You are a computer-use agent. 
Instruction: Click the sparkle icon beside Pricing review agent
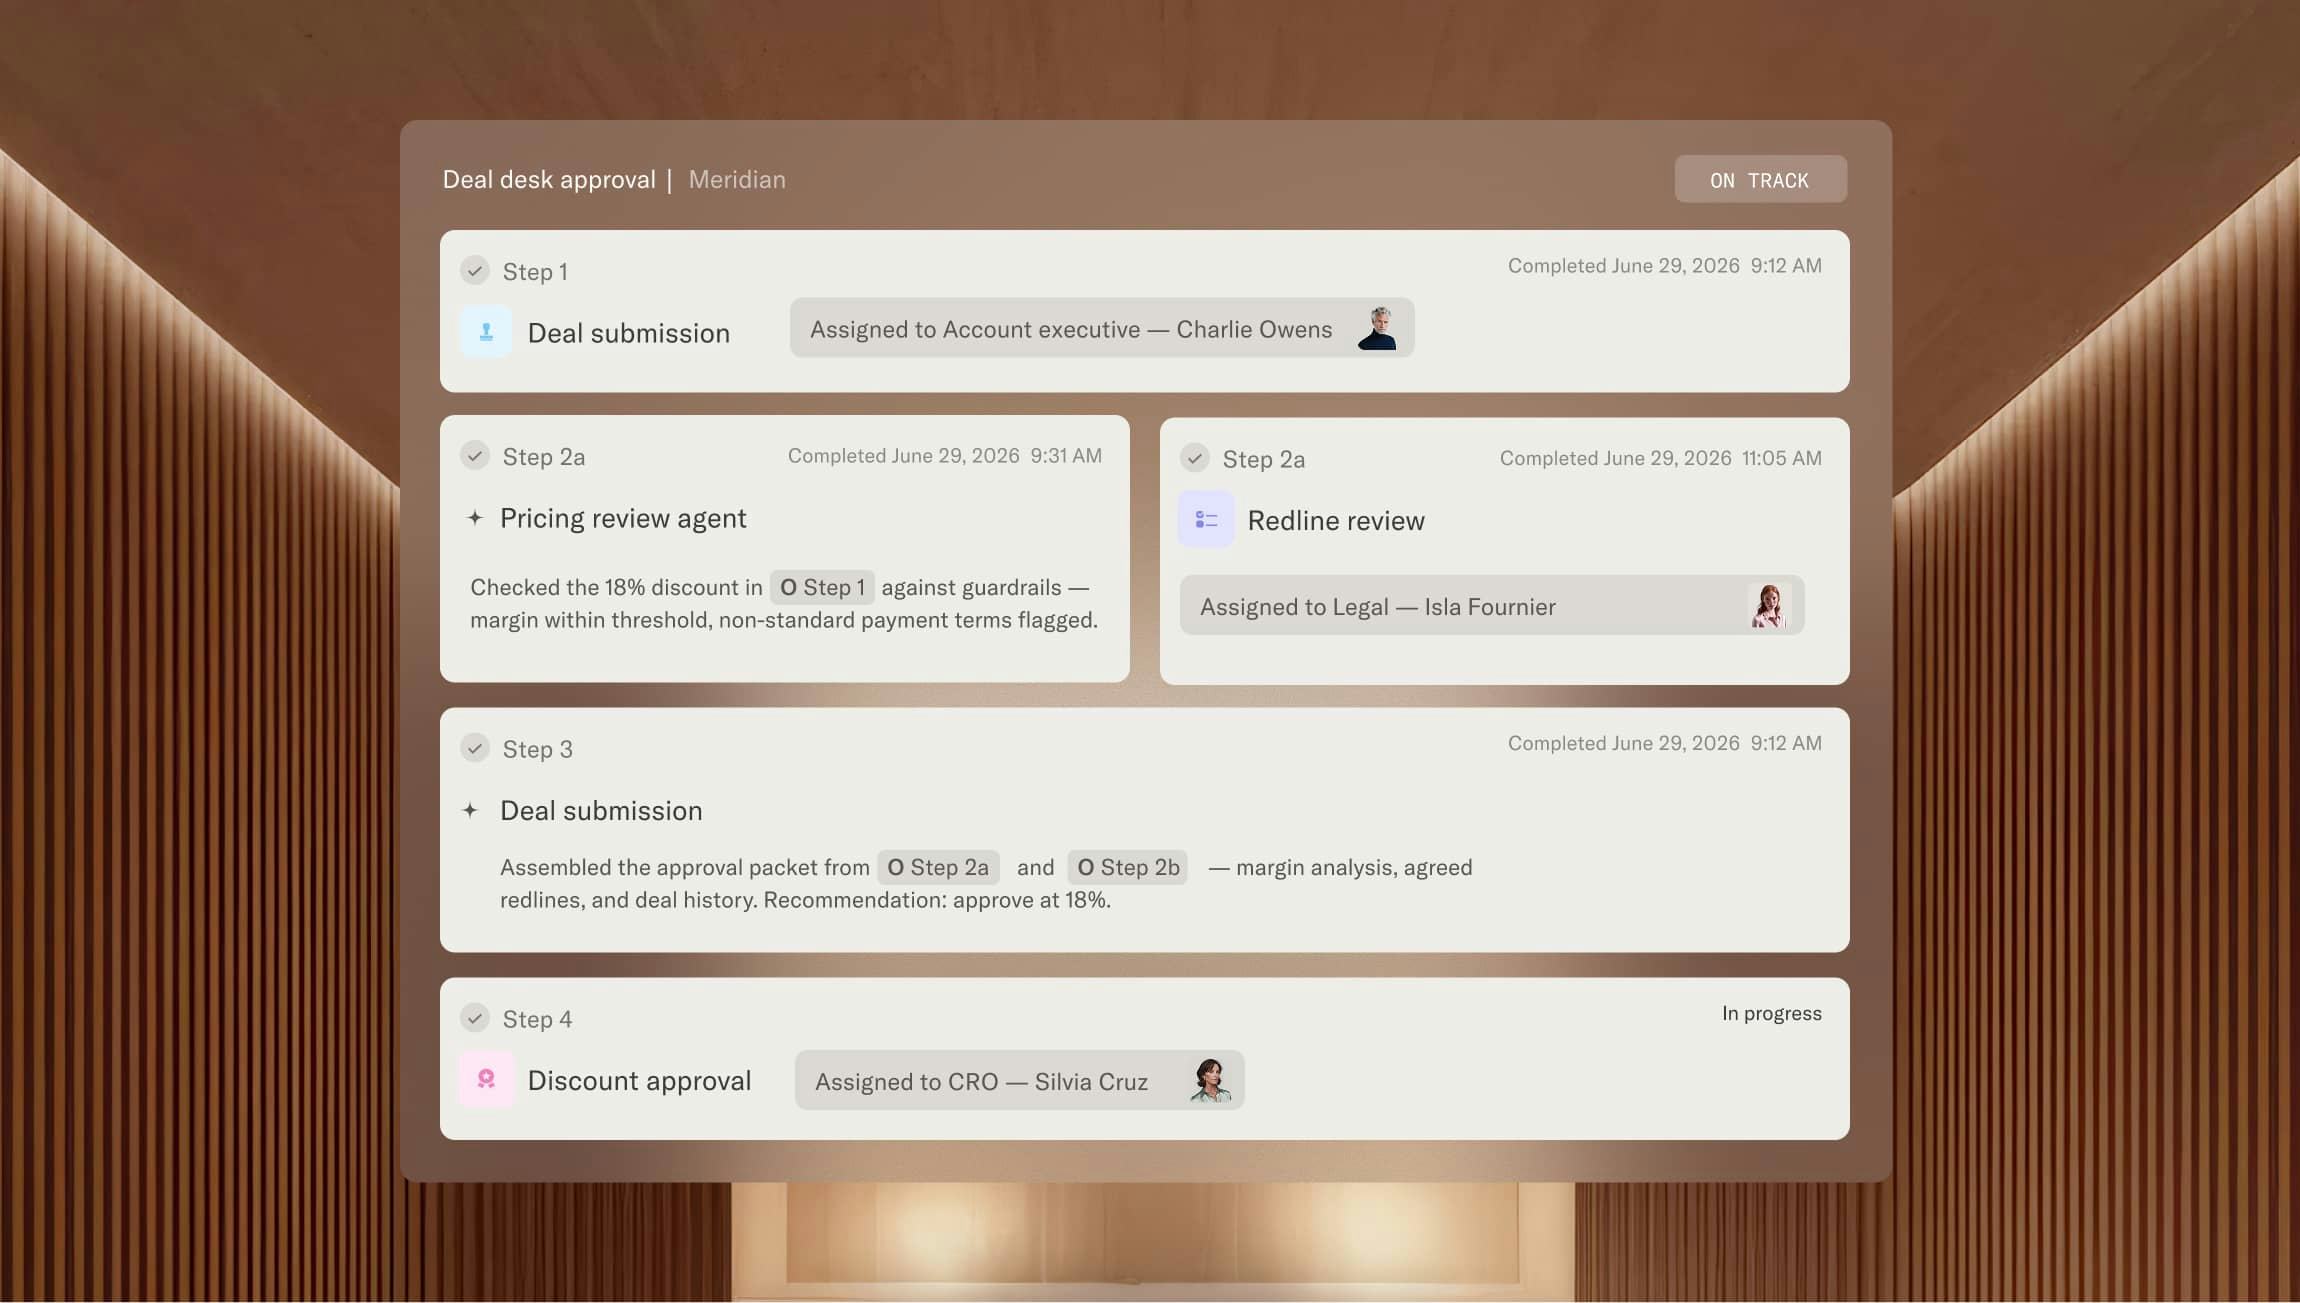pos(475,518)
